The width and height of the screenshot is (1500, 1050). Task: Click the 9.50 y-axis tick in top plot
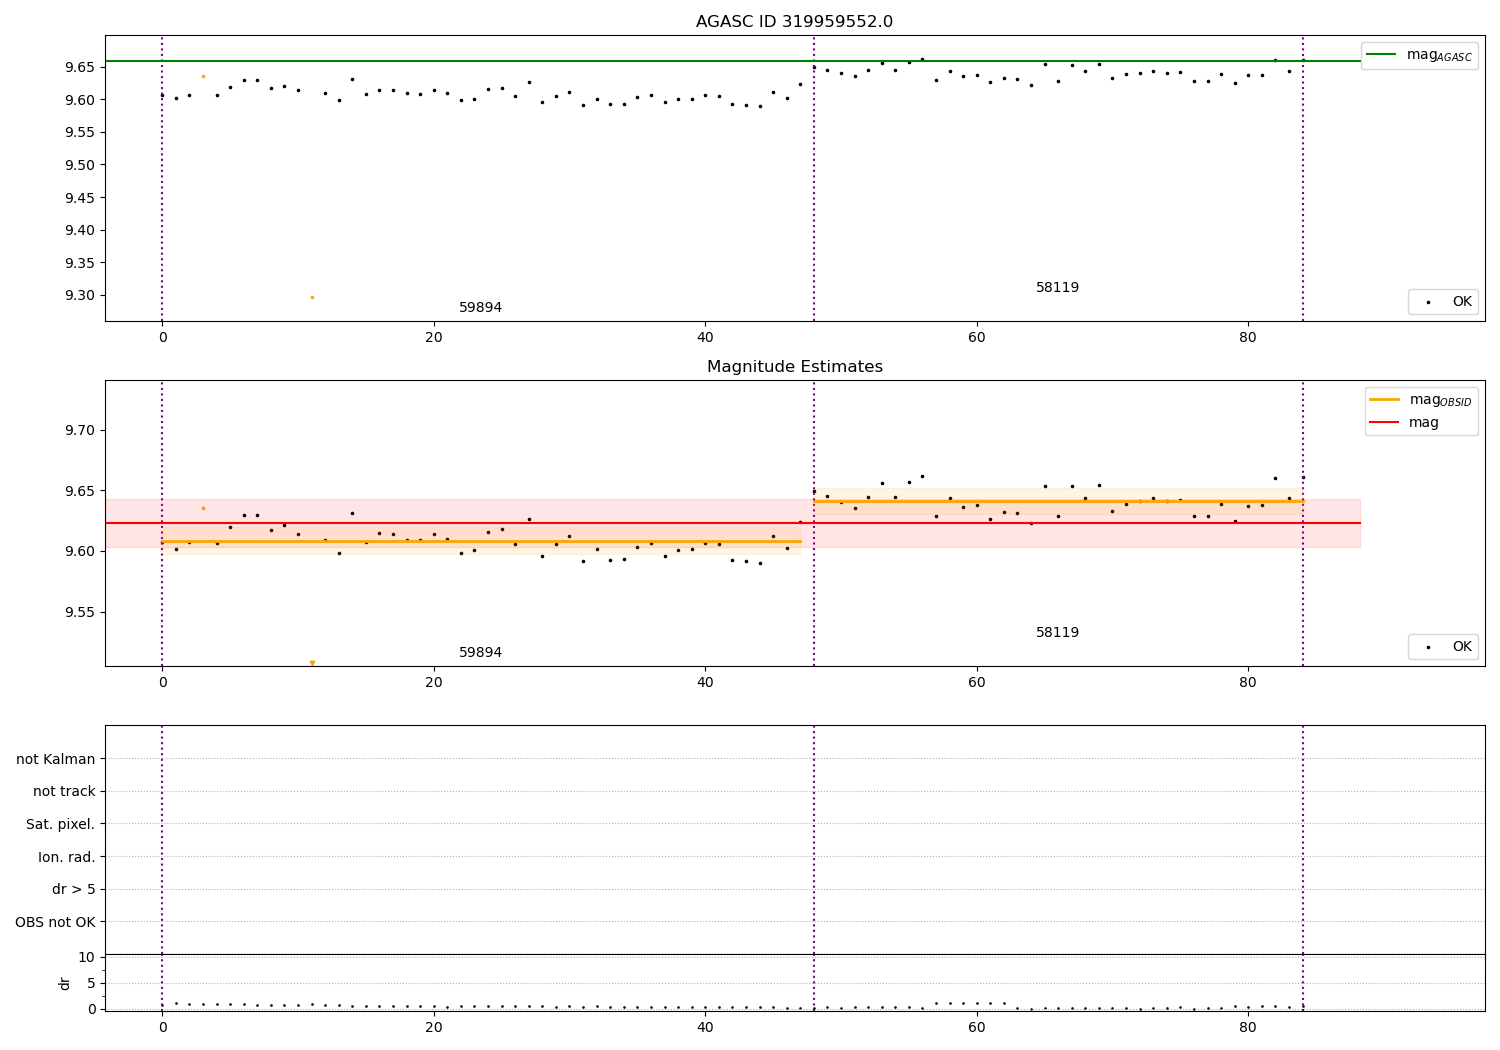tap(78, 165)
